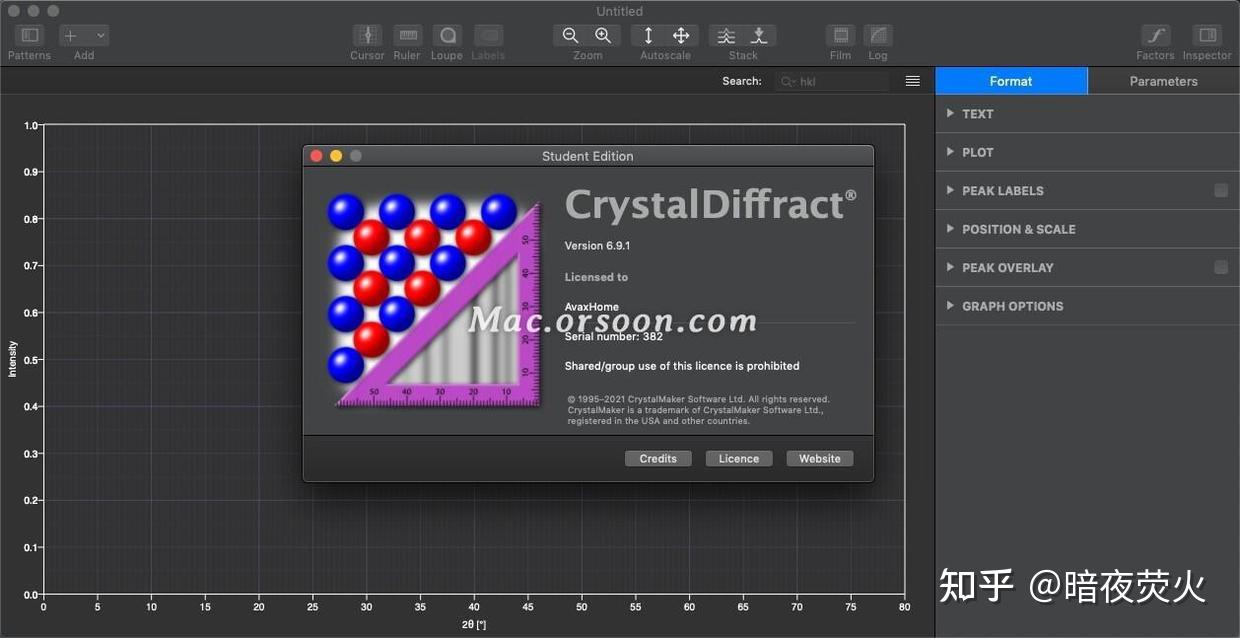Click the hkl search field
1240x638 pixels.
pyautogui.click(x=832, y=81)
